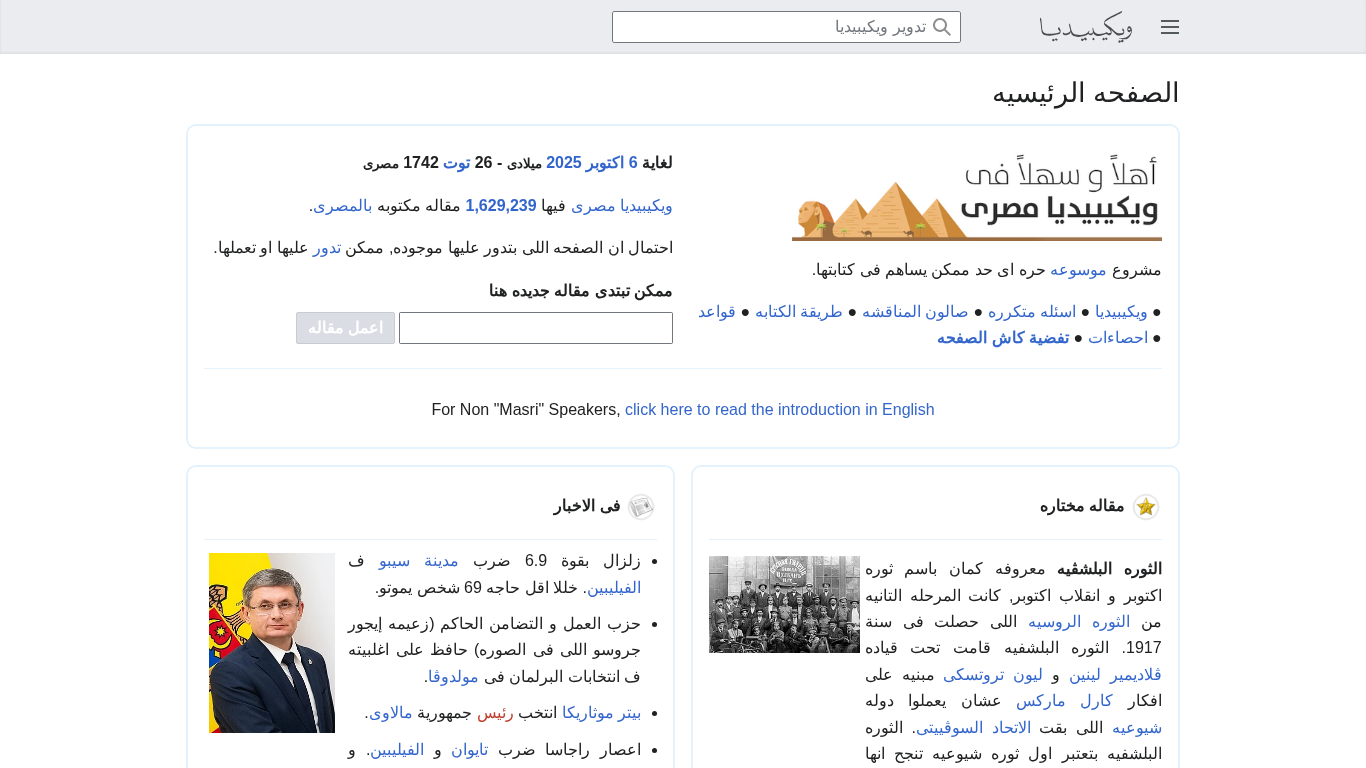Image resolution: width=1366 pixels, height=768 pixels.
Task: Open the Moldovan politician photo
Action: pos(272,643)
